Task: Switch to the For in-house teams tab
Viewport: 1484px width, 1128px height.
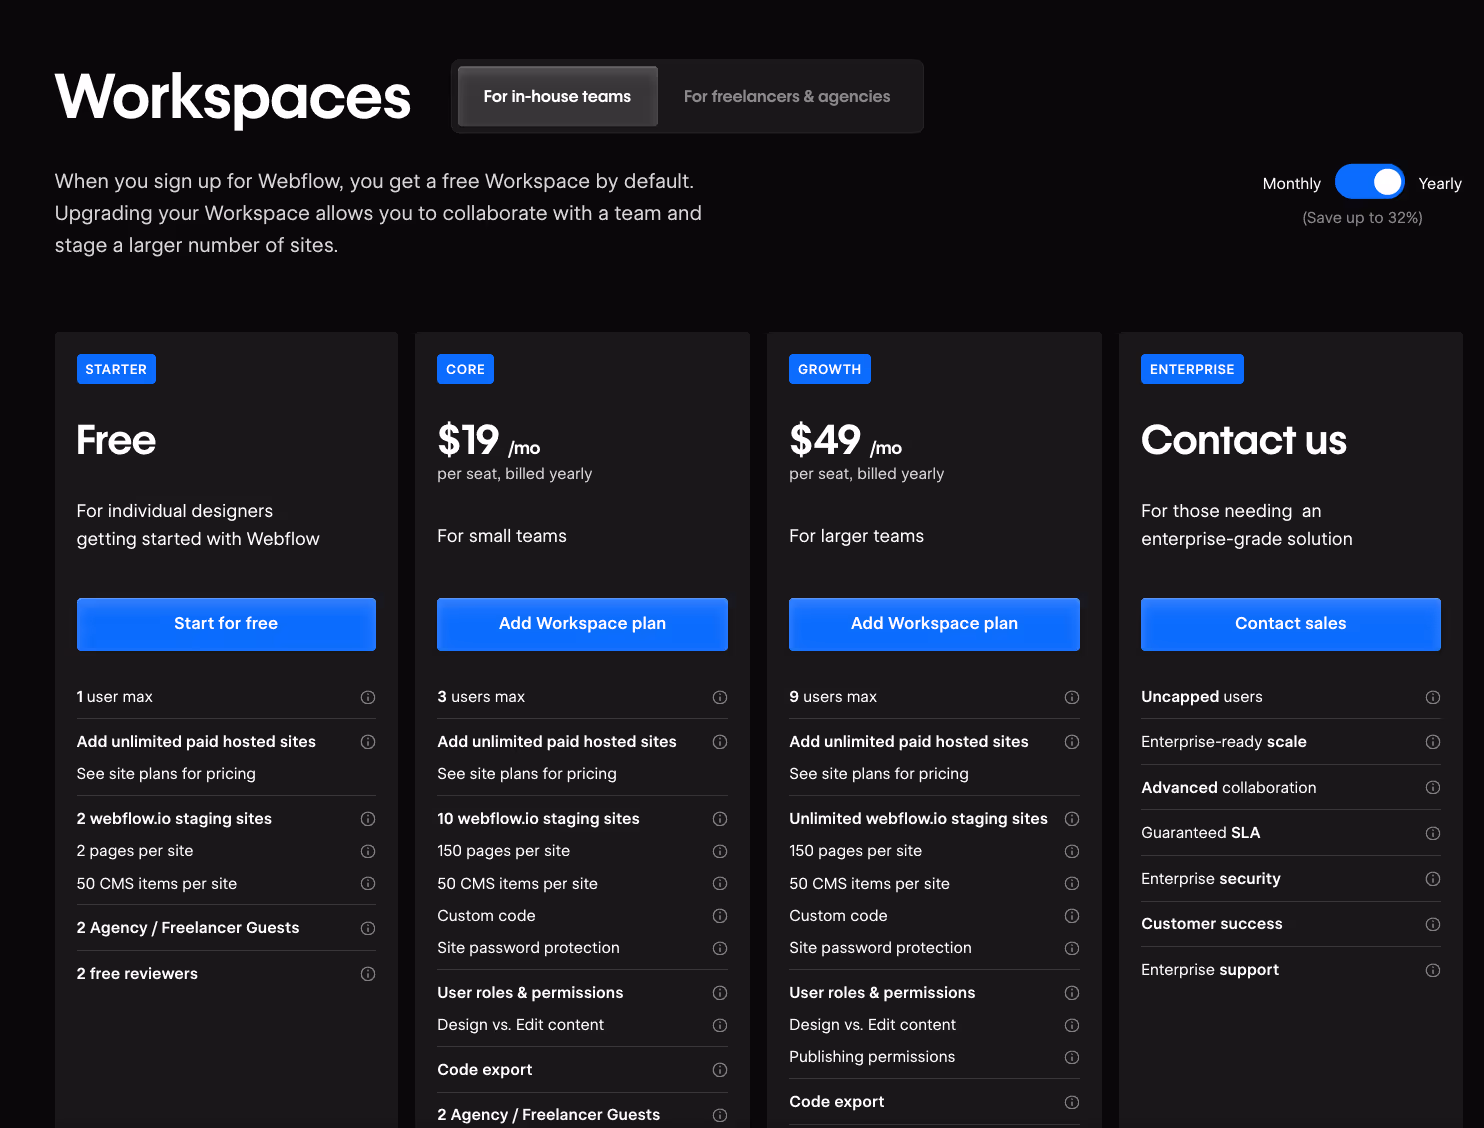Action: [557, 96]
